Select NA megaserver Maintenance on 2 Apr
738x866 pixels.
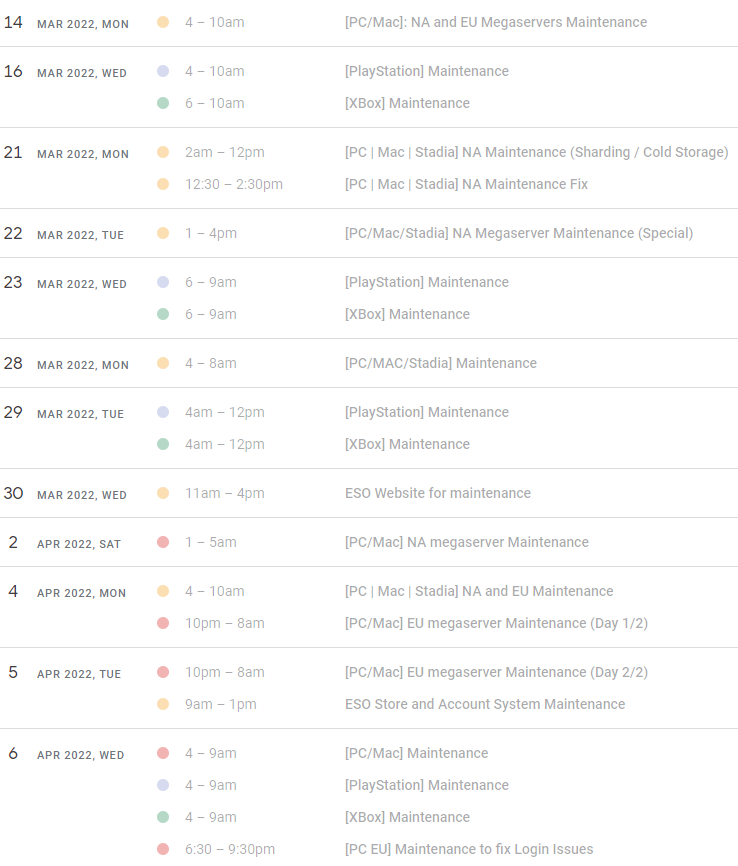coord(467,542)
